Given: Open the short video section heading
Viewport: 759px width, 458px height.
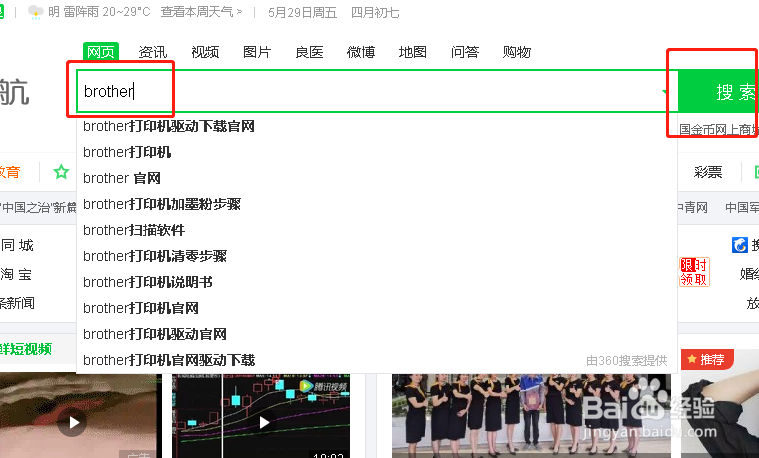Looking at the screenshot, I should coord(26,349).
